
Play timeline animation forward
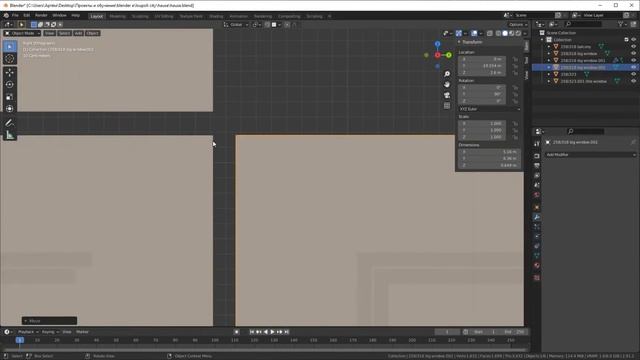272,332
